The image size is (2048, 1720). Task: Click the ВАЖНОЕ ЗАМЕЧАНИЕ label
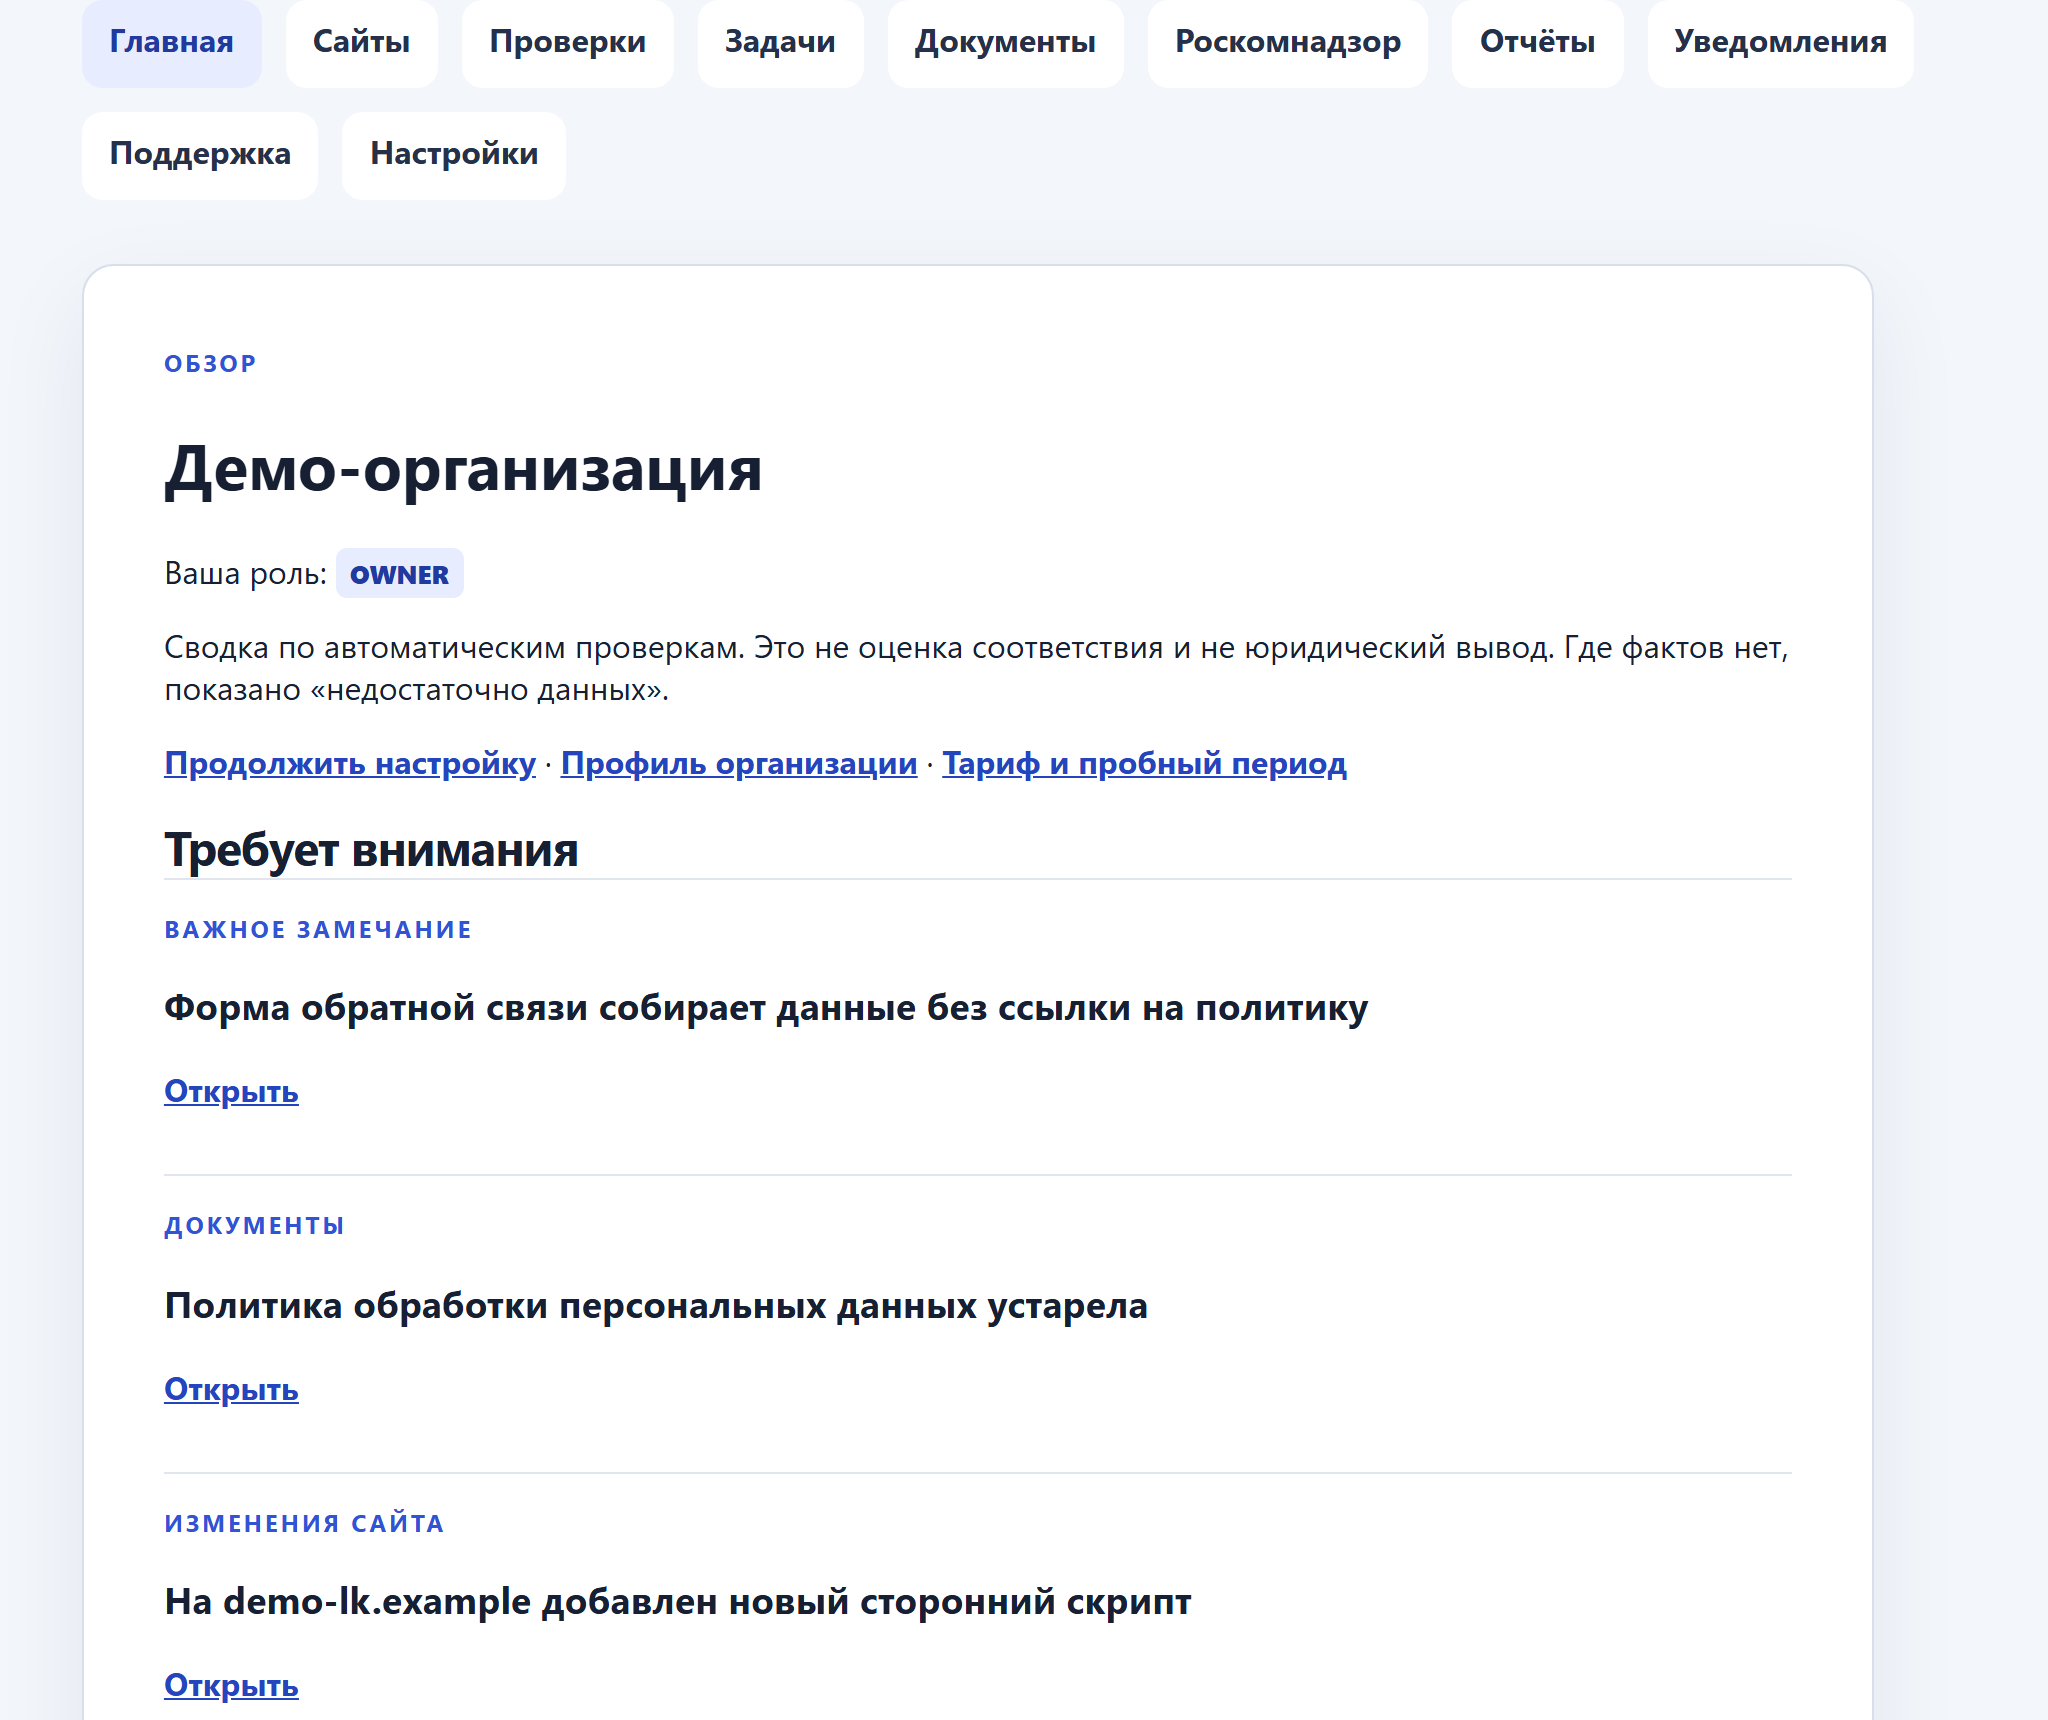tap(318, 930)
